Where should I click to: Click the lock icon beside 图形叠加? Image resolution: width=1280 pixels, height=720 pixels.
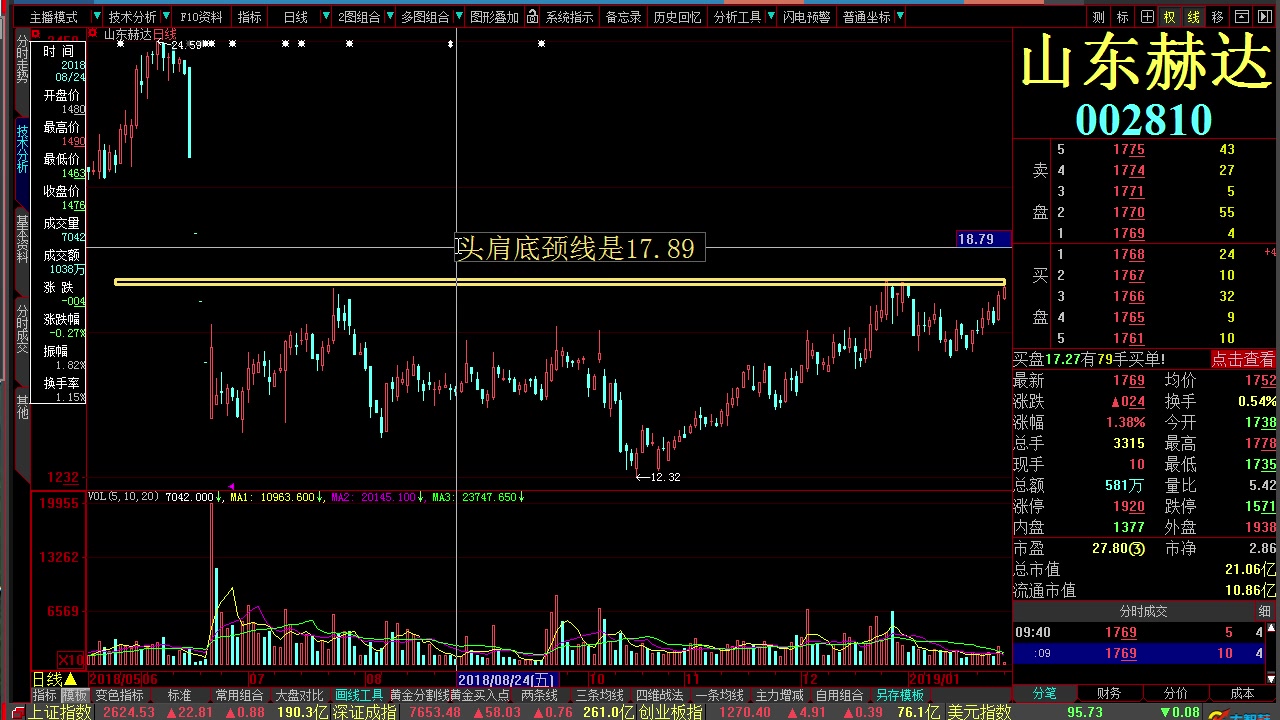coord(532,16)
